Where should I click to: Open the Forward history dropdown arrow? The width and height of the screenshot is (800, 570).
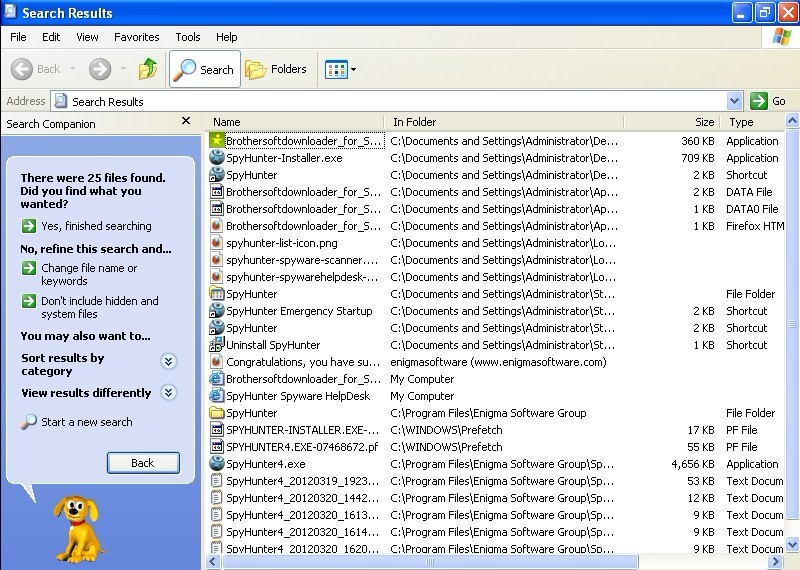(x=123, y=68)
